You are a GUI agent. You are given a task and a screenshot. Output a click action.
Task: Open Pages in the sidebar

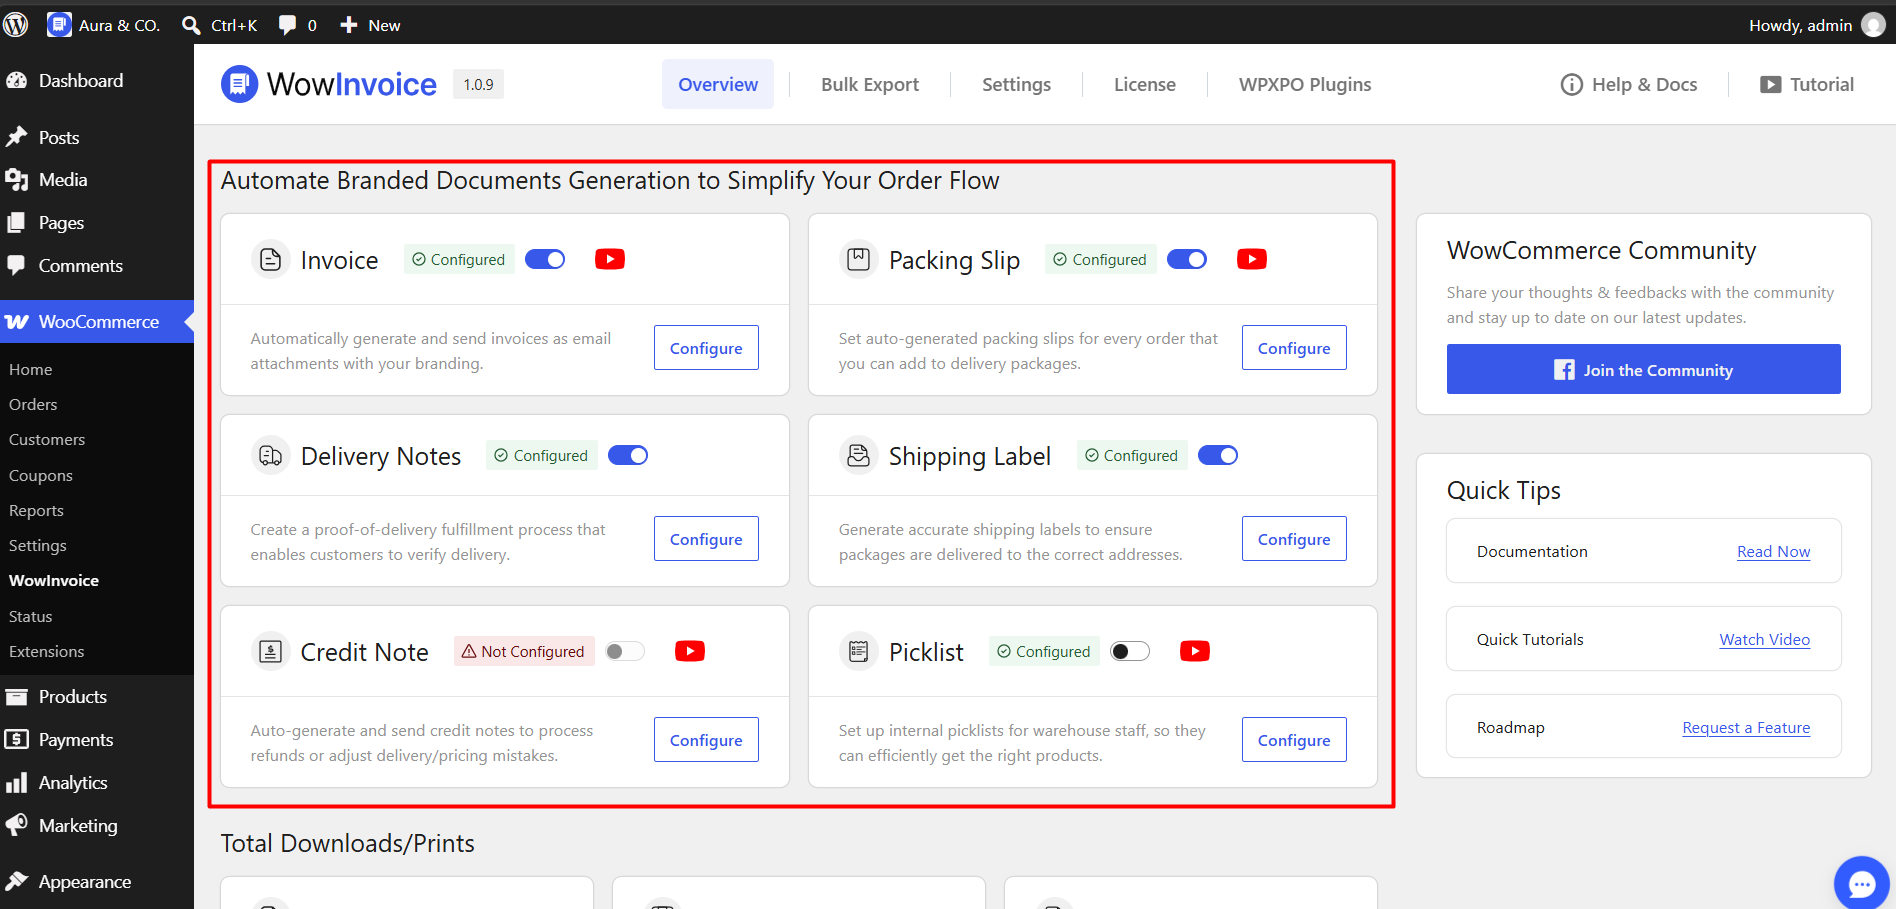pos(97,223)
